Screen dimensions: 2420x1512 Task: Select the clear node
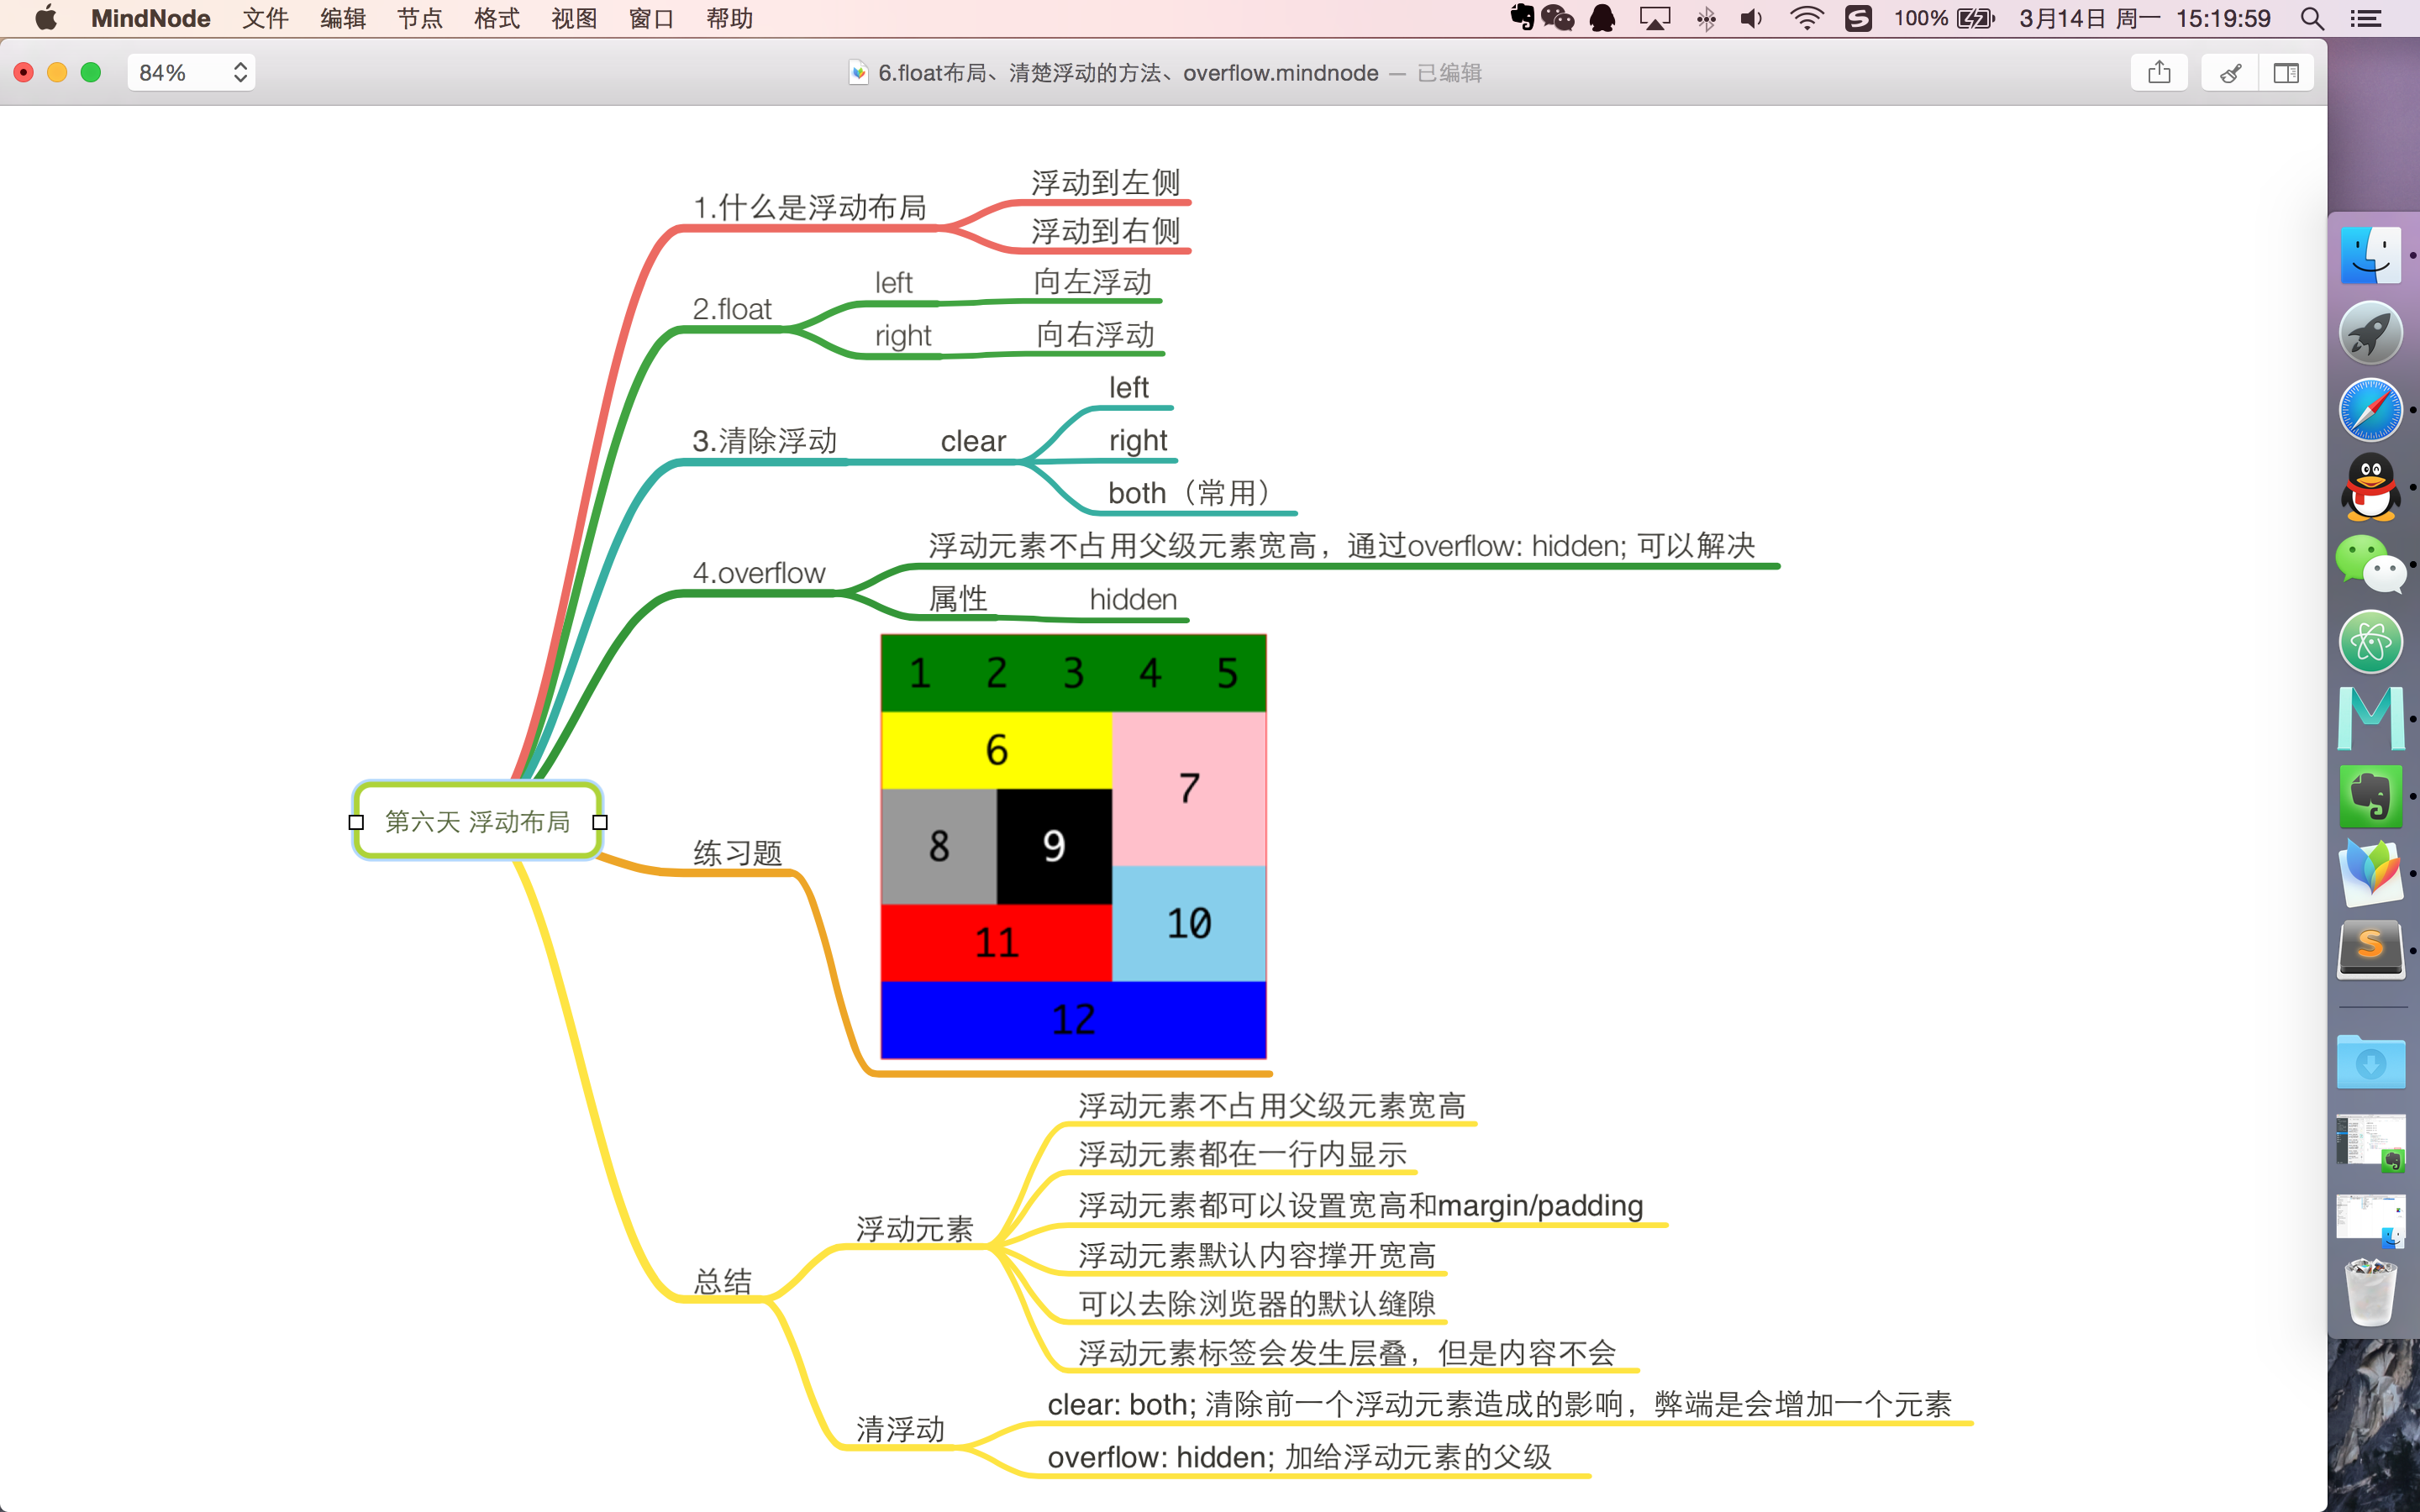[973, 441]
